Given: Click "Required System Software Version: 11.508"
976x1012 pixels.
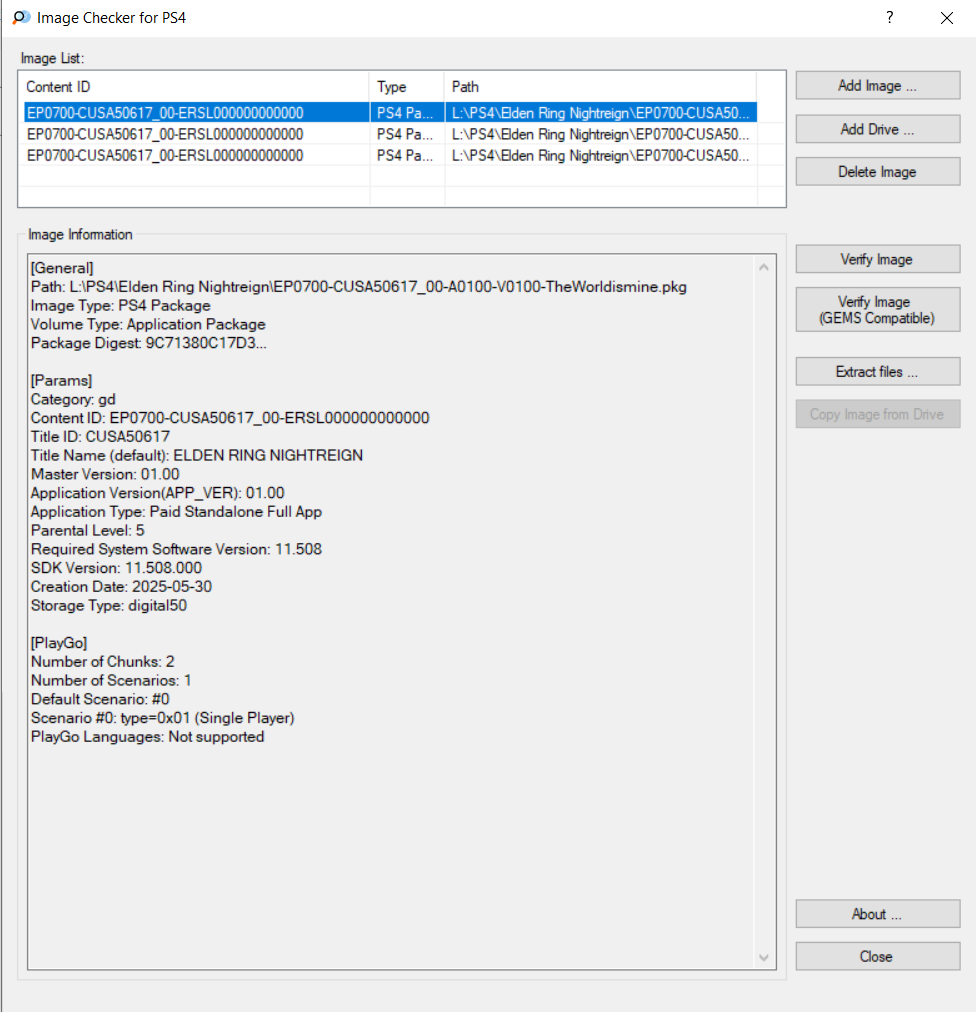Looking at the screenshot, I should click(x=176, y=549).
